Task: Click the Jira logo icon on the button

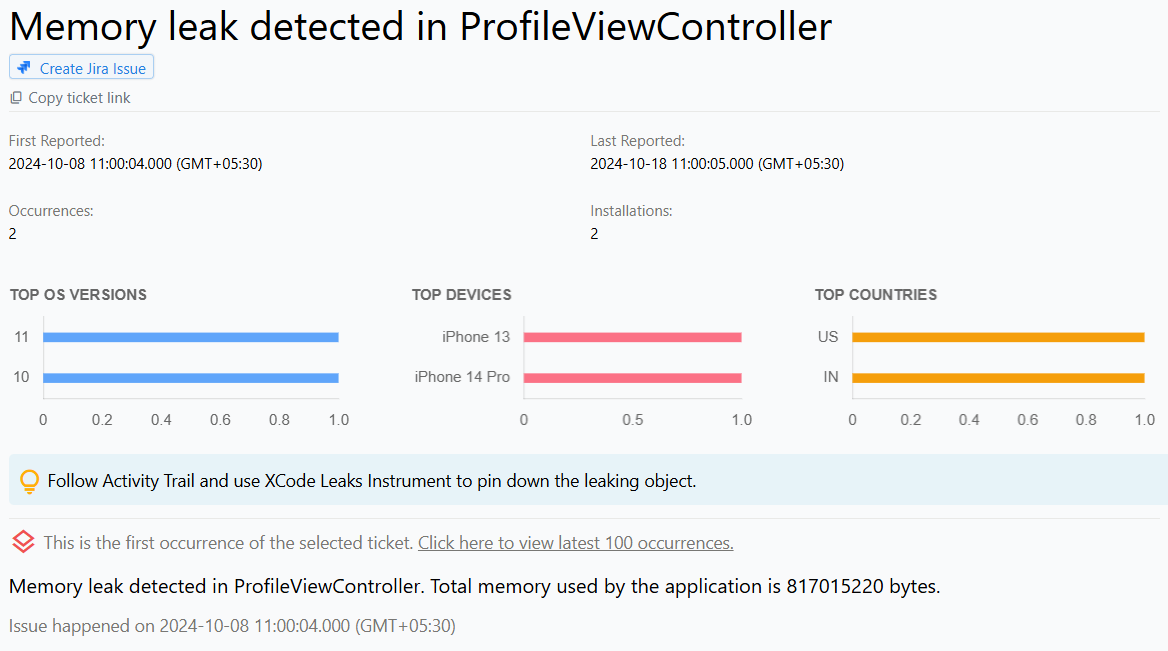Action: [x=22, y=67]
